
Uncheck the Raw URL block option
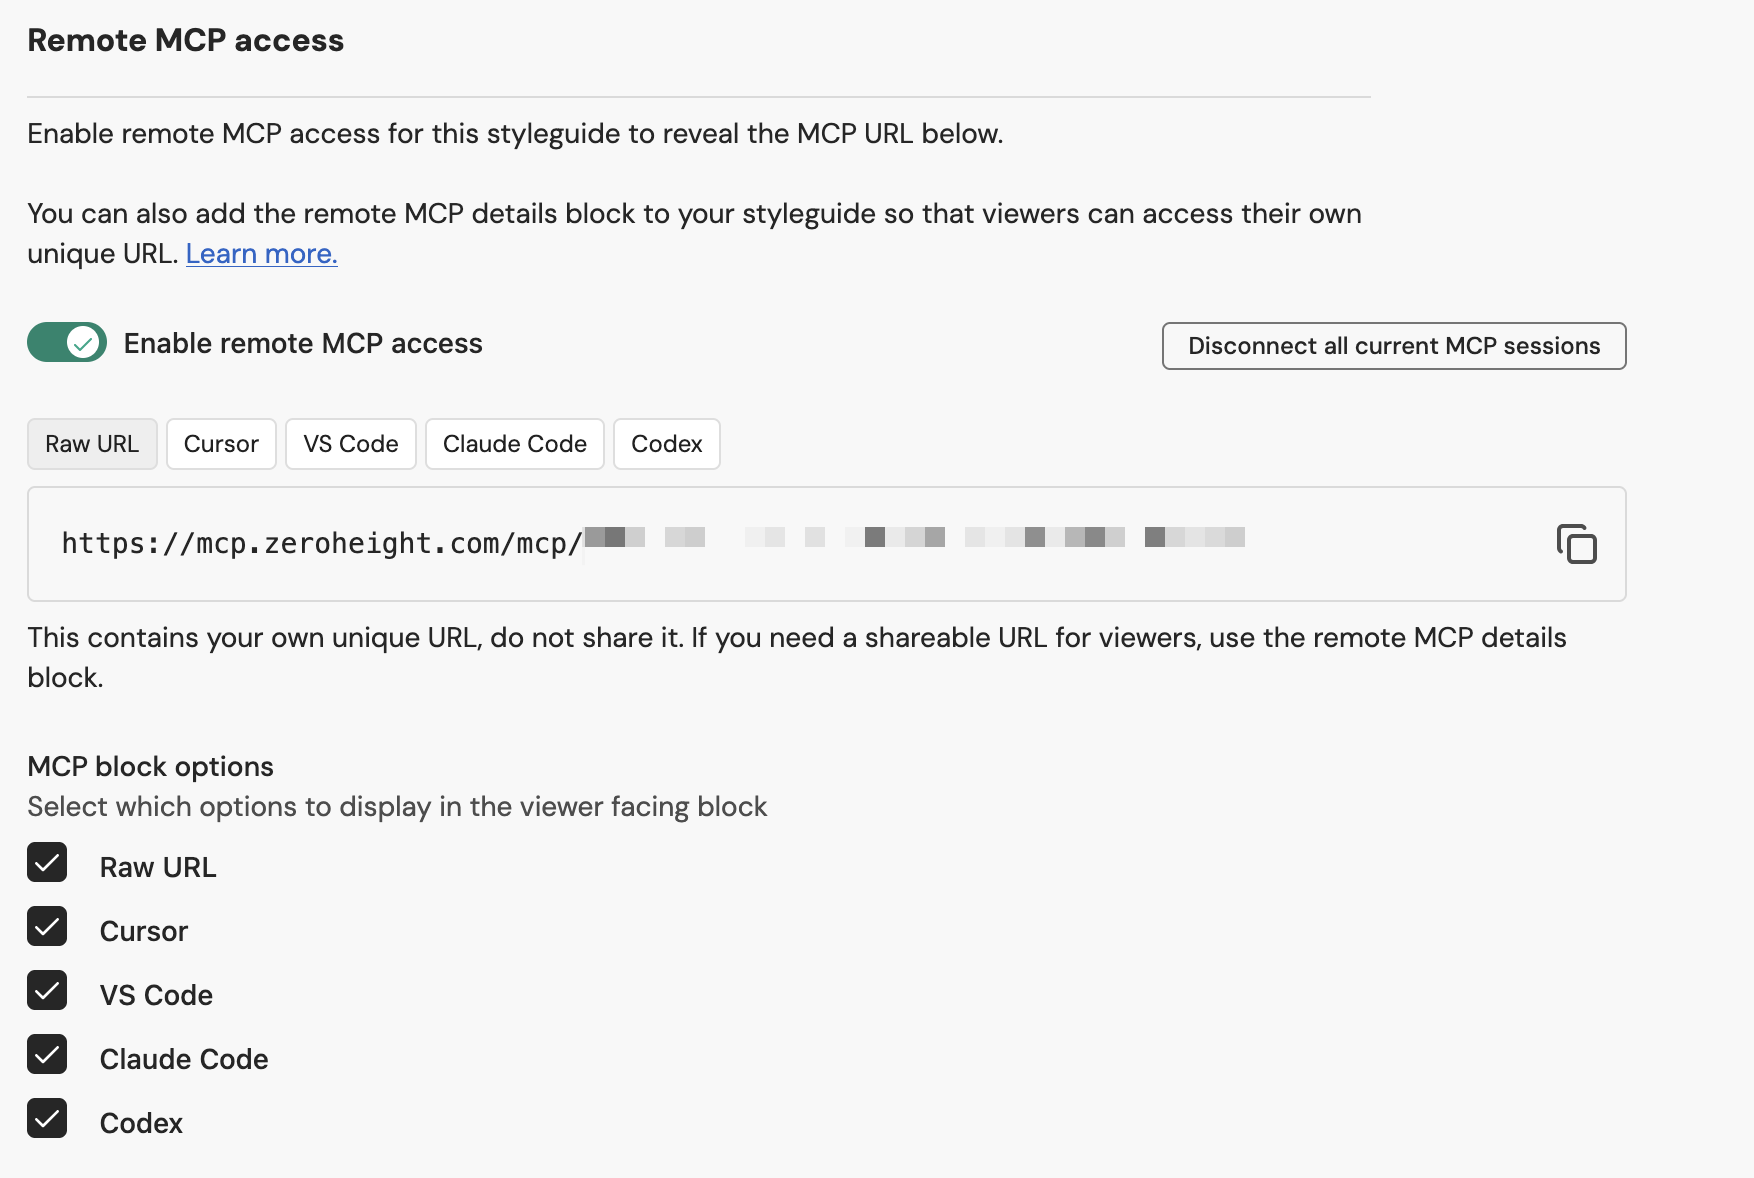[x=46, y=863]
